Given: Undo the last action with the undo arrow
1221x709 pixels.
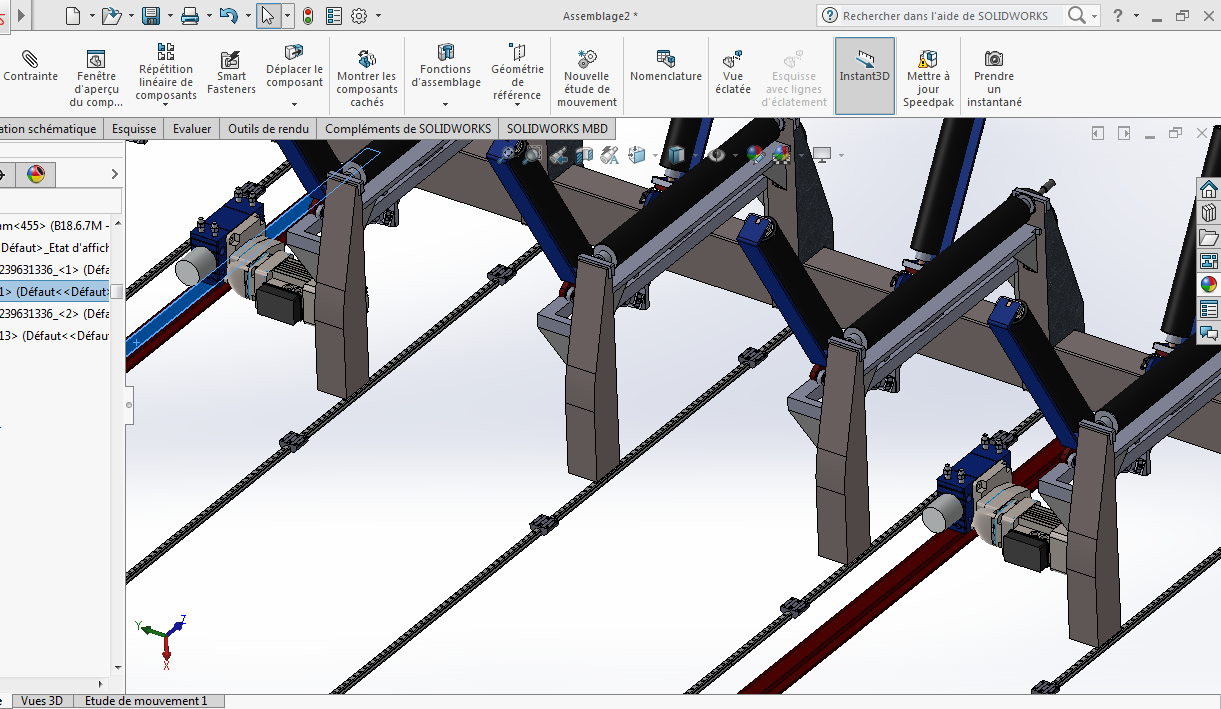Looking at the screenshot, I should click(228, 15).
